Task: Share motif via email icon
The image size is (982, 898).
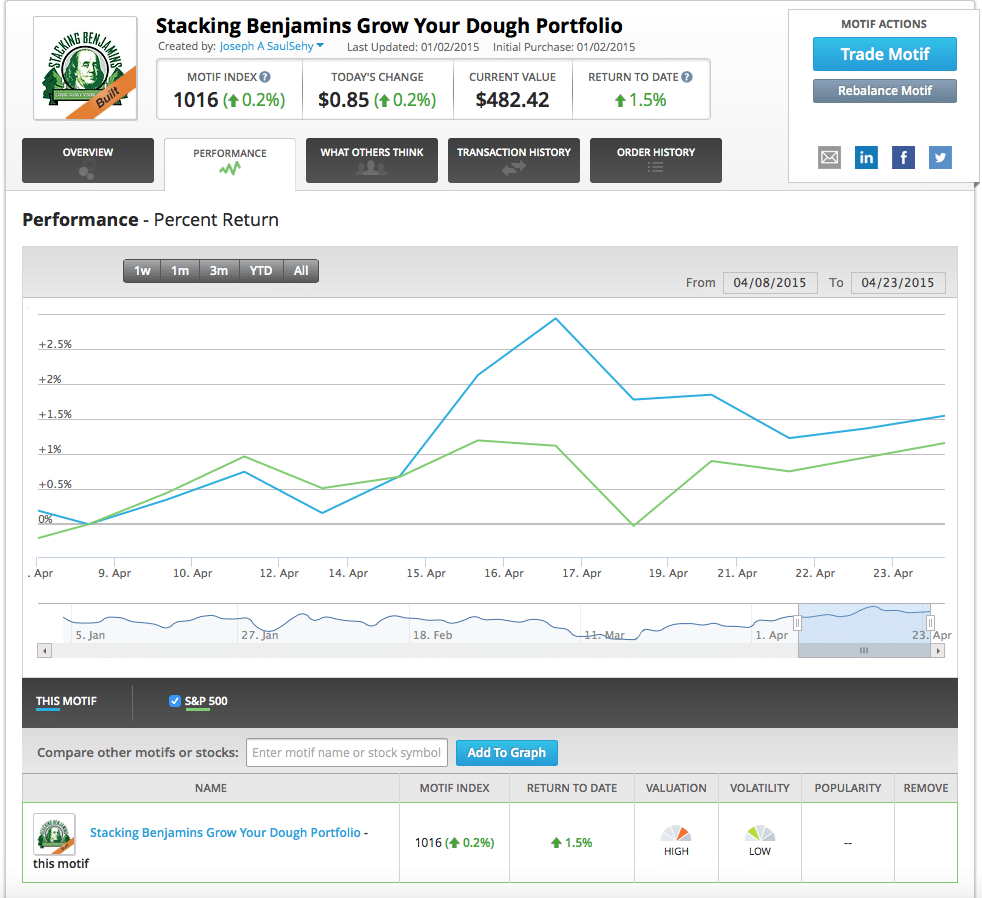Action: [829, 157]
